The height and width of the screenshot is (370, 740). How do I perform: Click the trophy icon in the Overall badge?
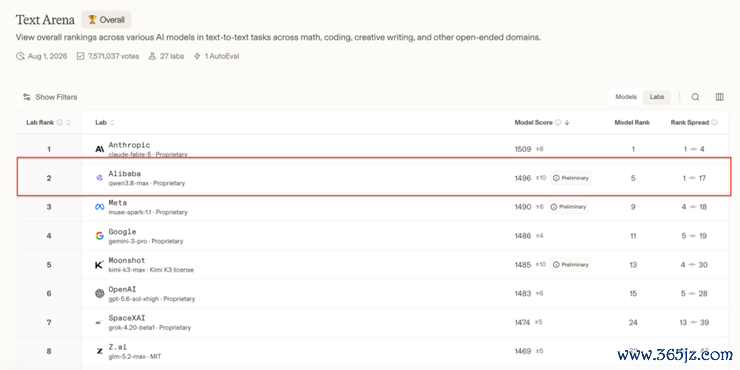pyautogui.click(x=92, y=20)
